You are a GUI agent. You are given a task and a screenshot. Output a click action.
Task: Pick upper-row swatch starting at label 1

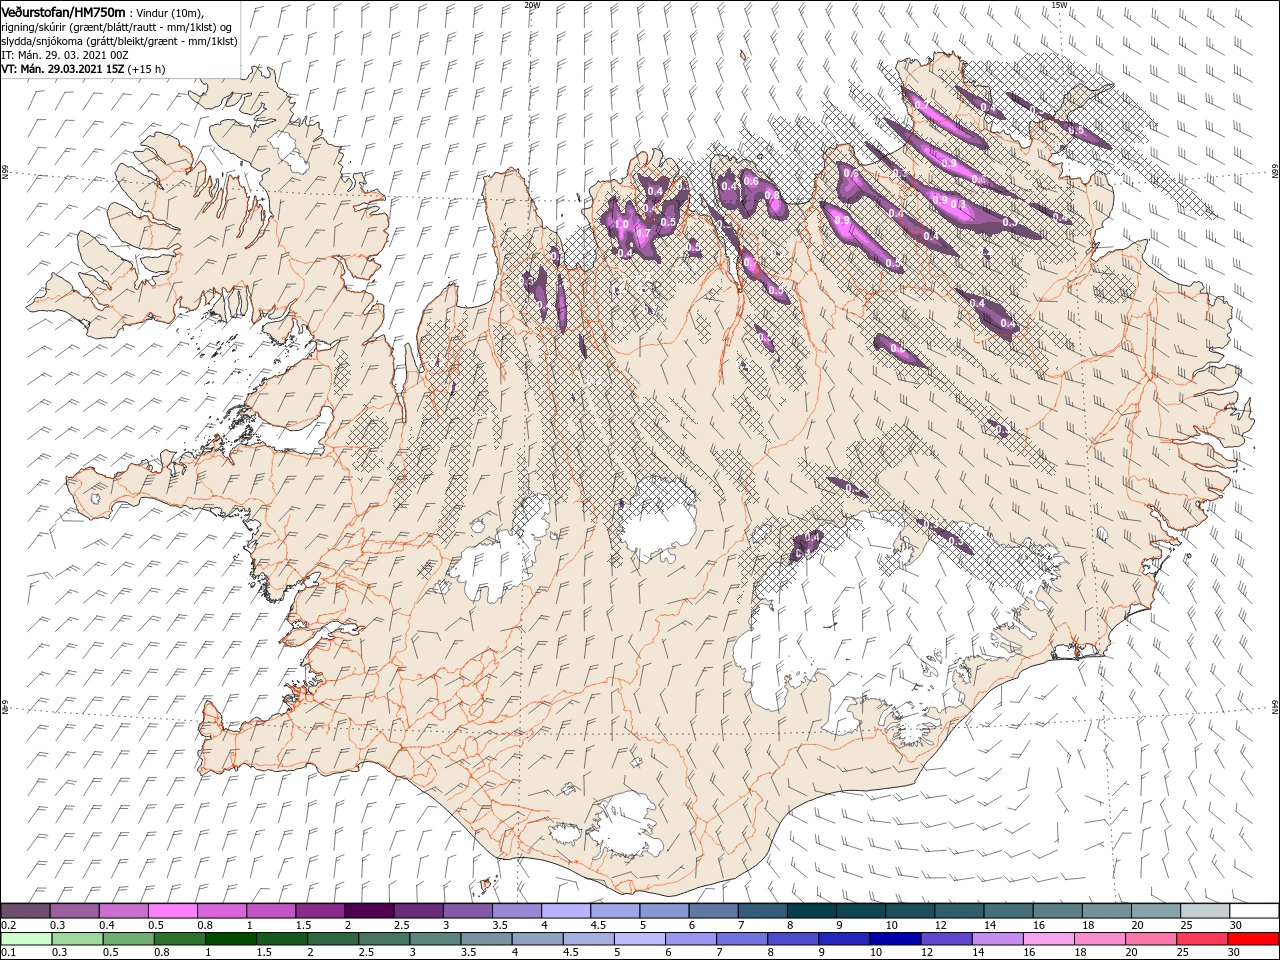pos(270,911)
